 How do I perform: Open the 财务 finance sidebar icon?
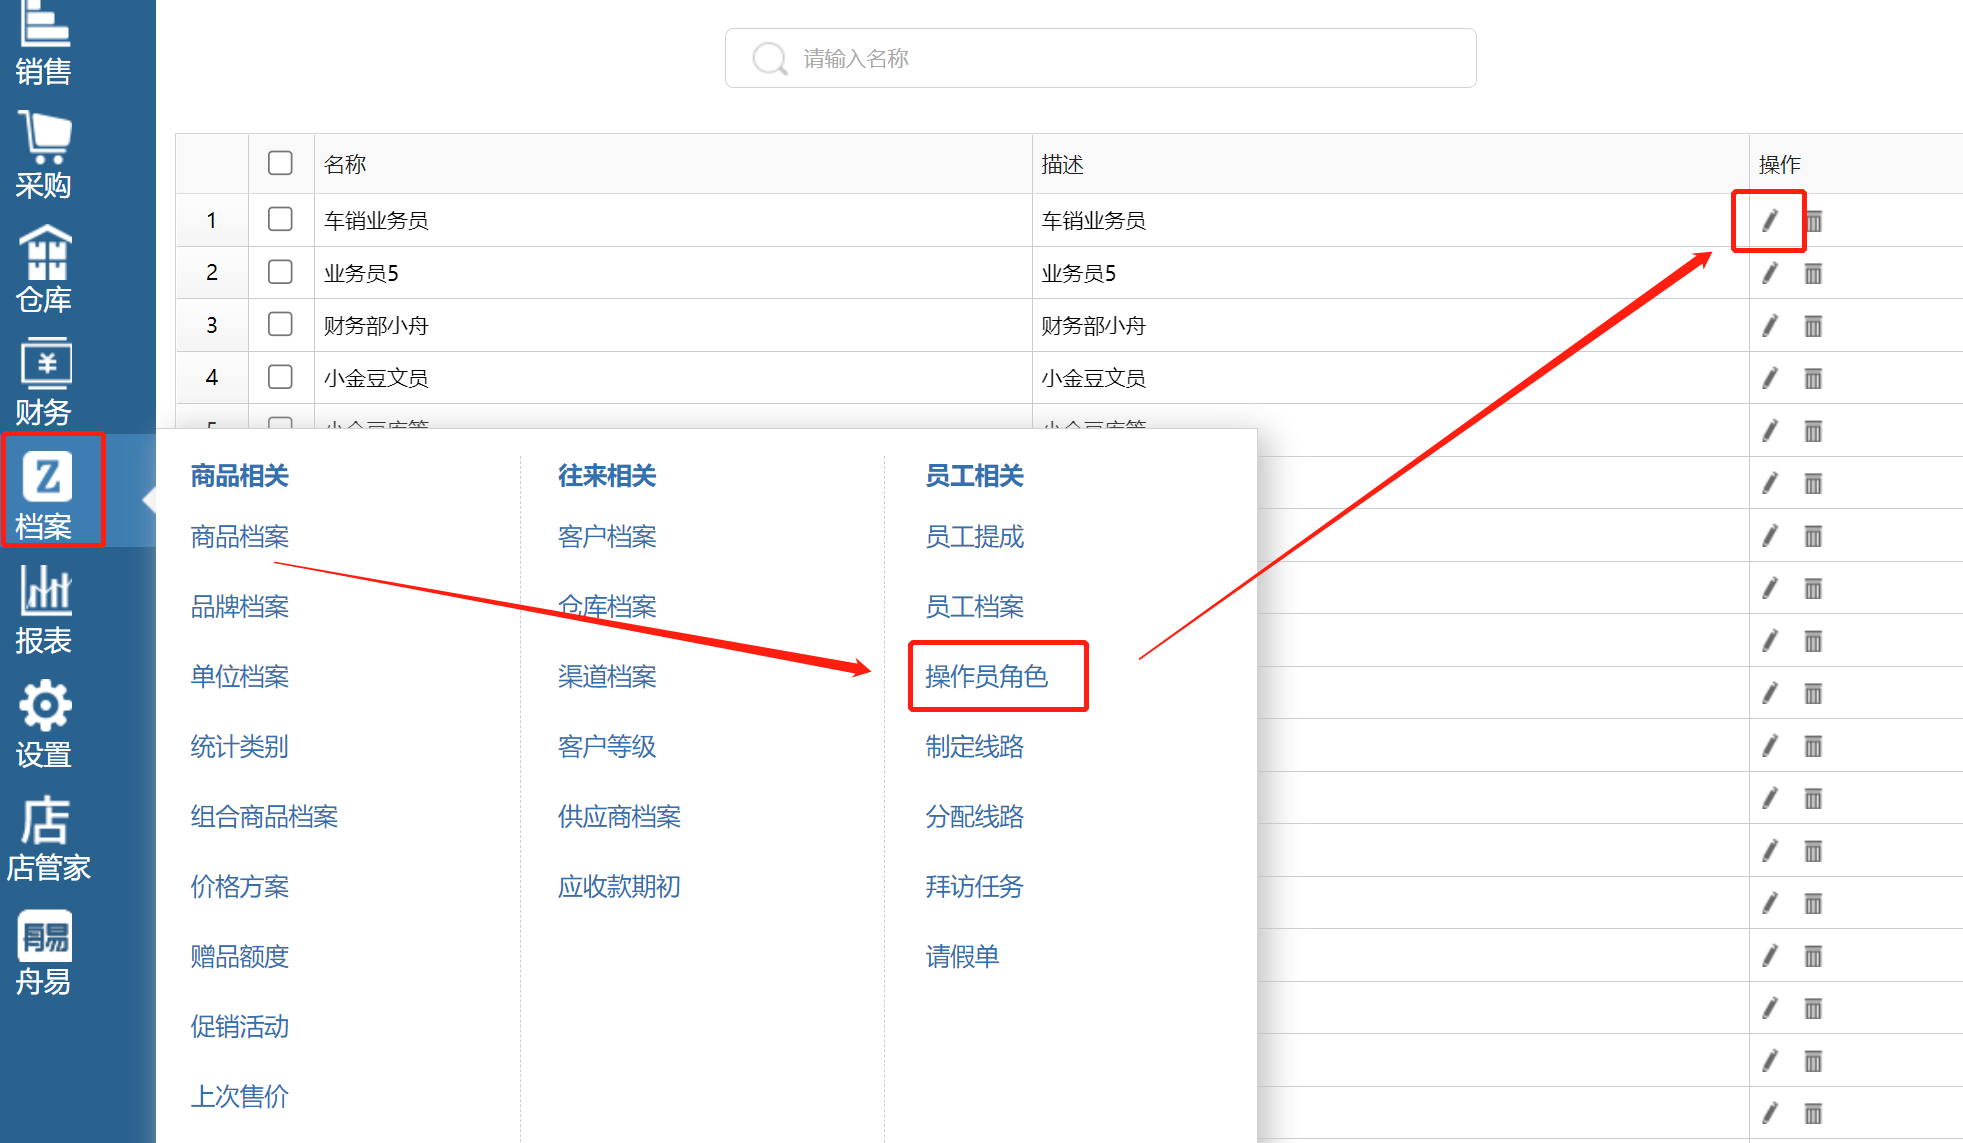(44, 382)
